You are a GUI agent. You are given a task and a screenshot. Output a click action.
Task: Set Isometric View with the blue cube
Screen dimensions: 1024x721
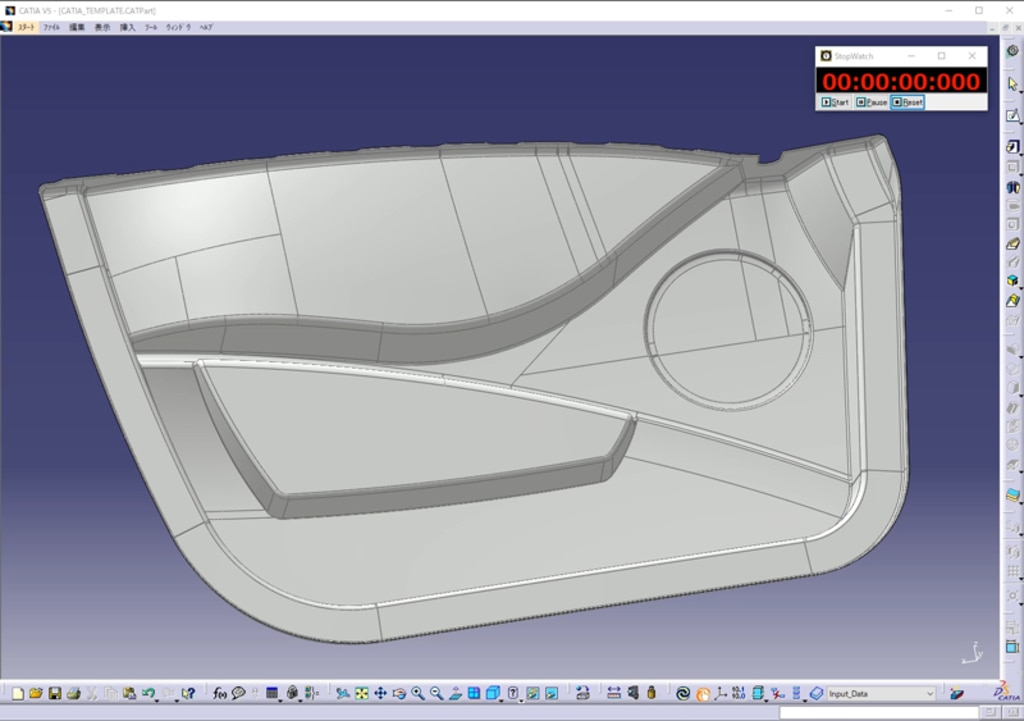coord(493,694)
